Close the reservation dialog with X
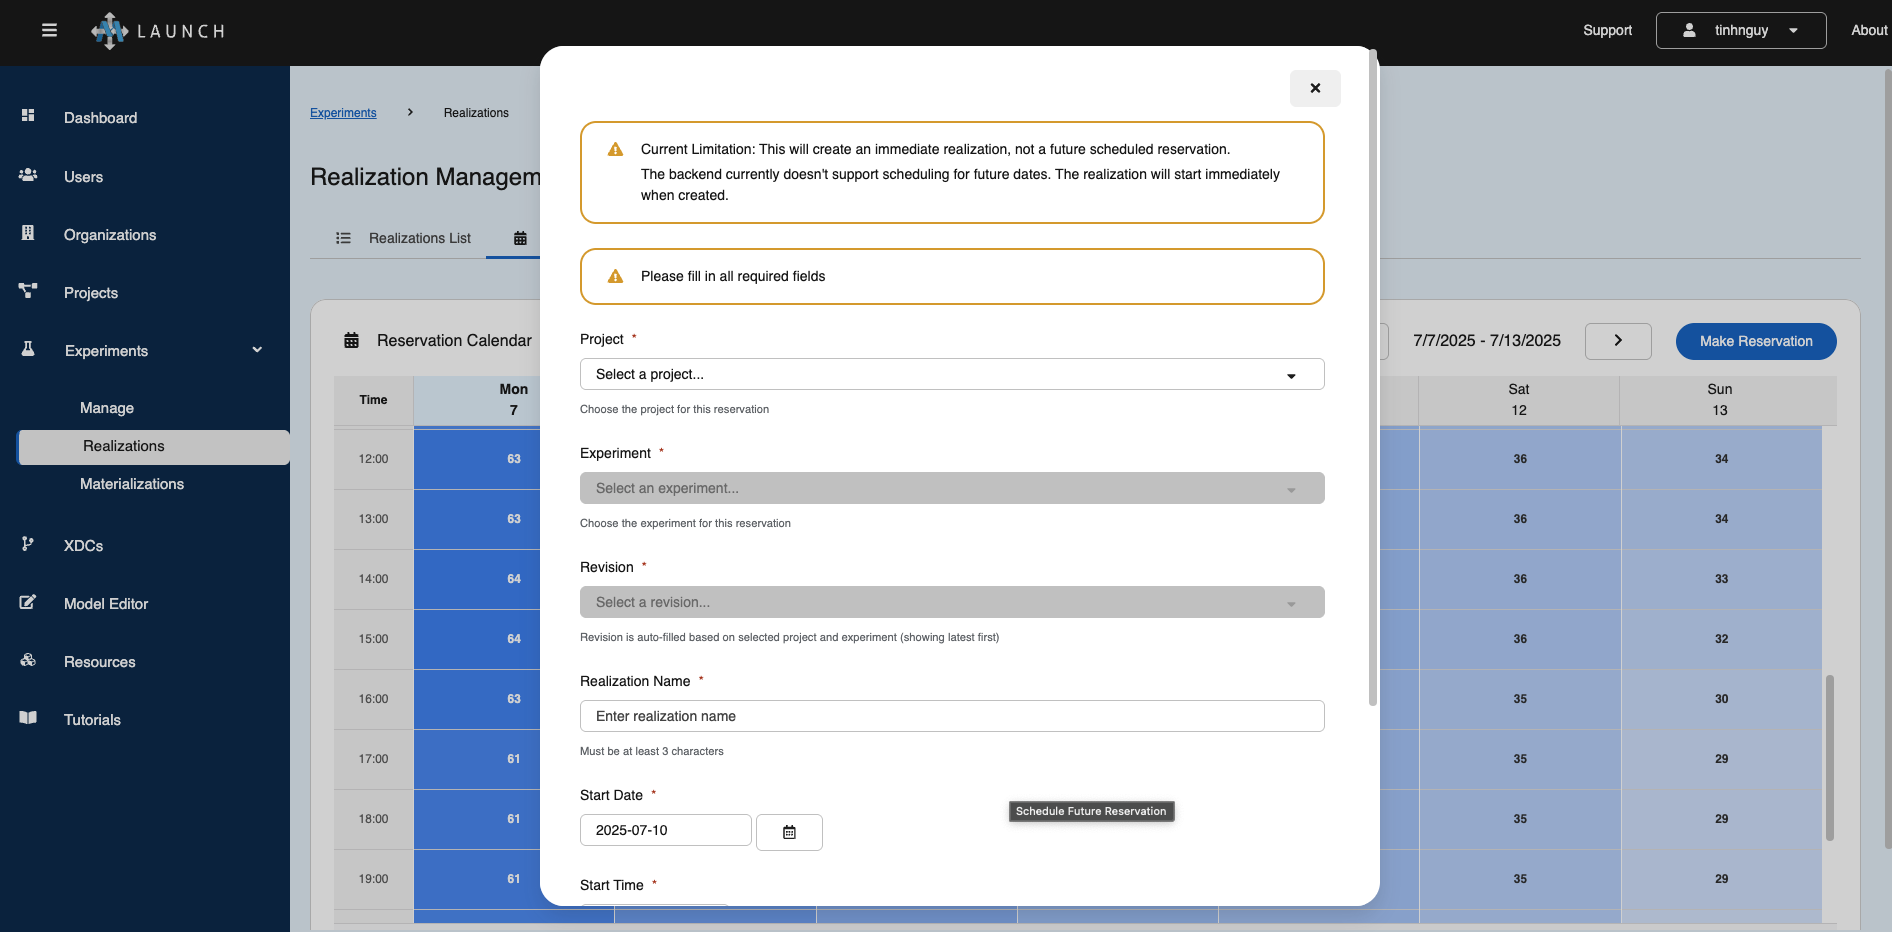This screenshot has height=932, width=1892. click(1315, 88)
